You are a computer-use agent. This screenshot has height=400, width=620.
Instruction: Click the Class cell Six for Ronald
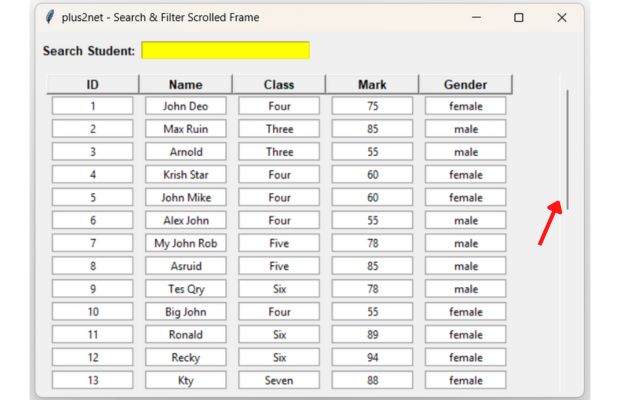point(279,335)
